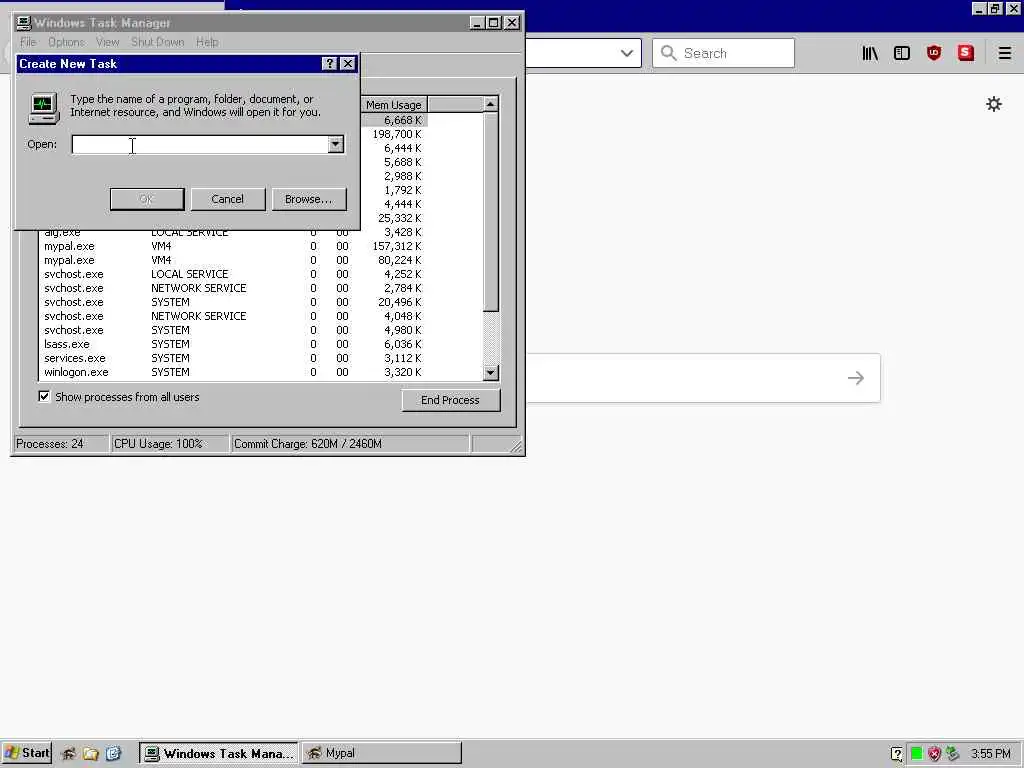This screenshot has height=768, width=1024.
Task: Click the uBlock Origin shield icon
Action: pos(934,53)
